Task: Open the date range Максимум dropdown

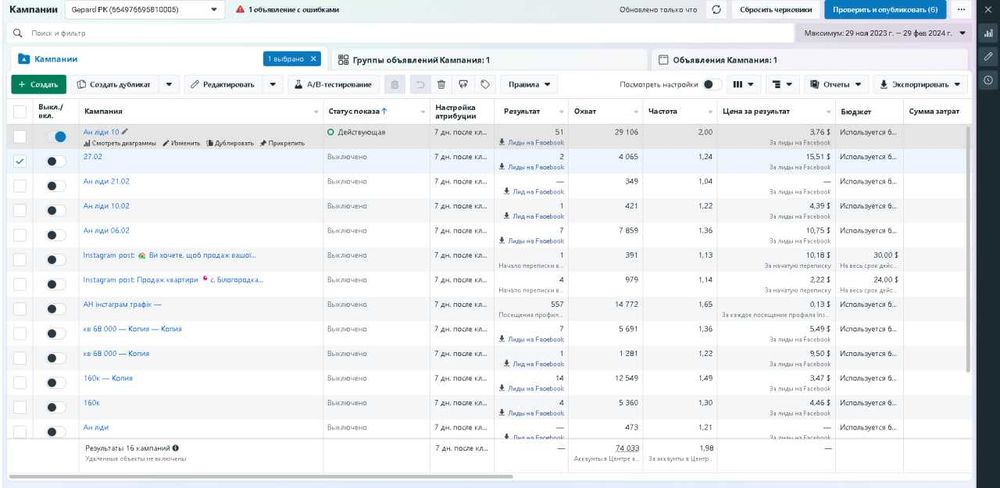Action: click(x=884, y=33)
